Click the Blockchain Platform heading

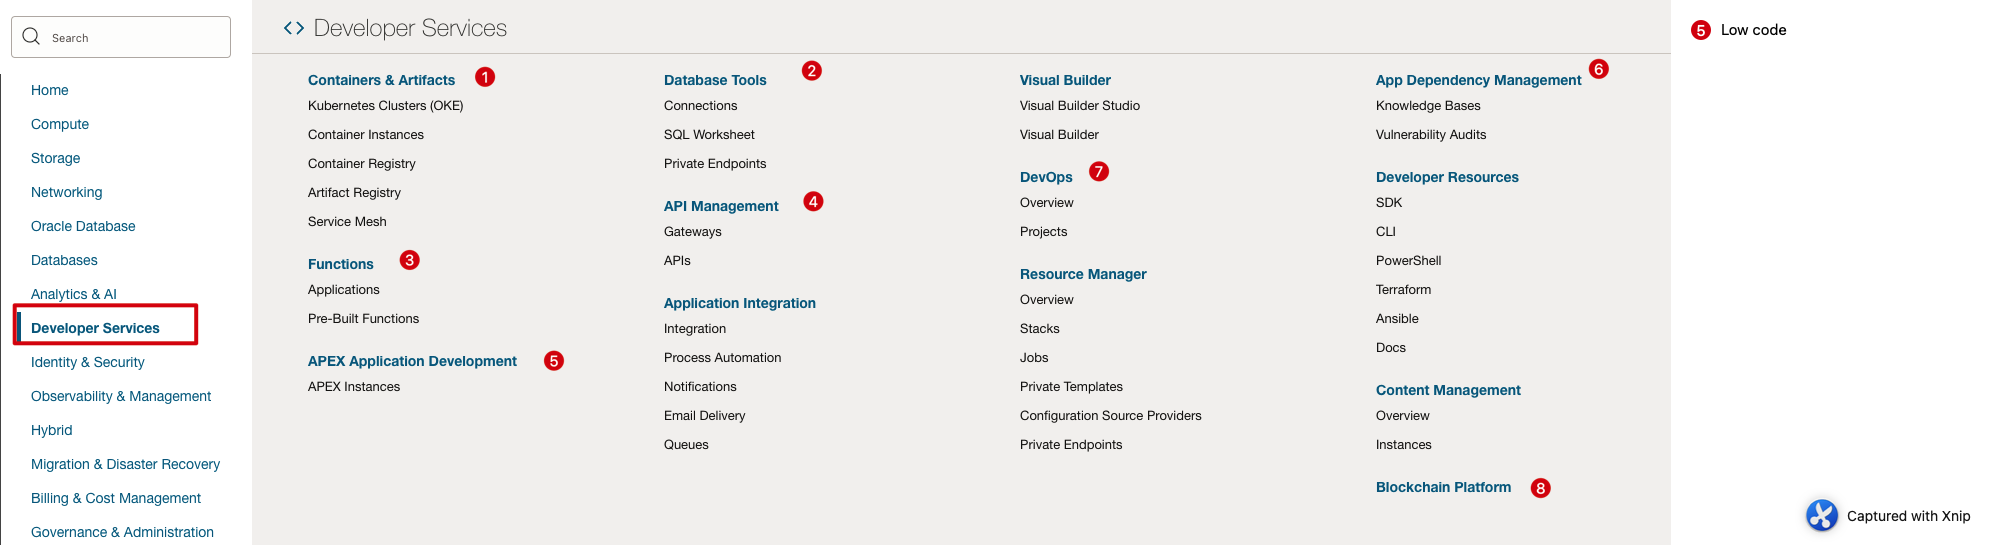click(x=1443, y=487)
